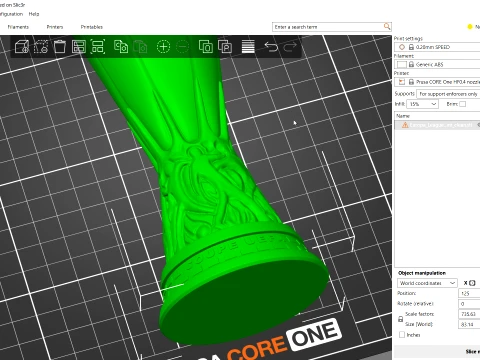This screenshot has height=360, width=480.
Task: Select the object row in Name list
Action: (x=437, y=125)
